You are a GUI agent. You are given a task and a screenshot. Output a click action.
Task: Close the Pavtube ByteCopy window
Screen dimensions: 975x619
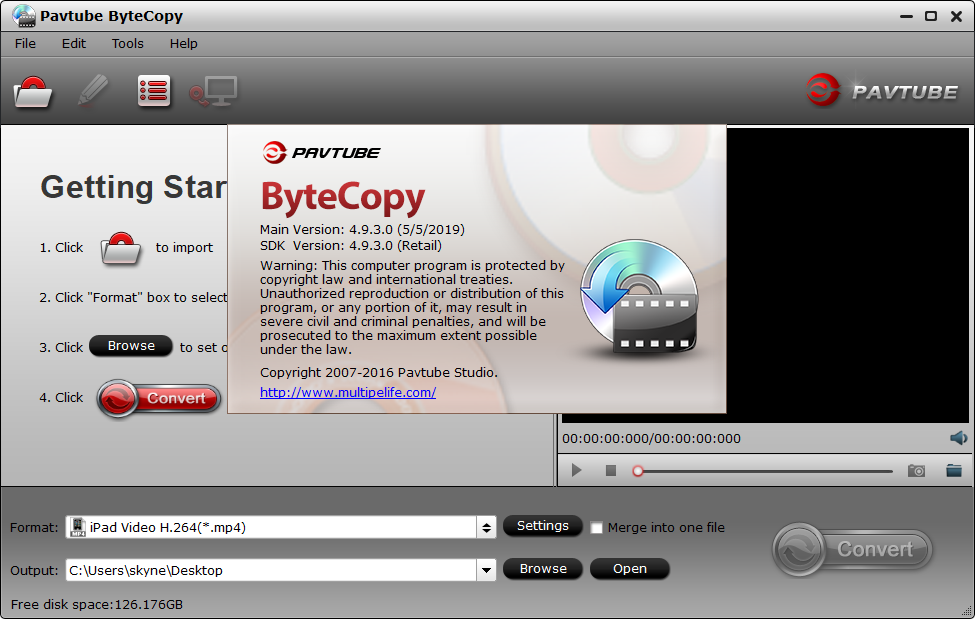coord(956,16)
